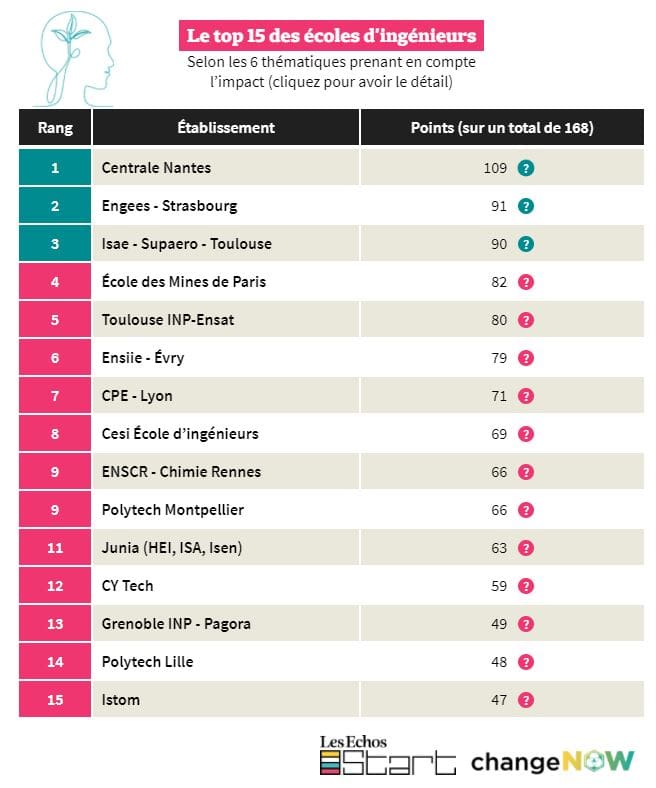Open details icon next to Engees Strasbourg score

coord(526,206)
